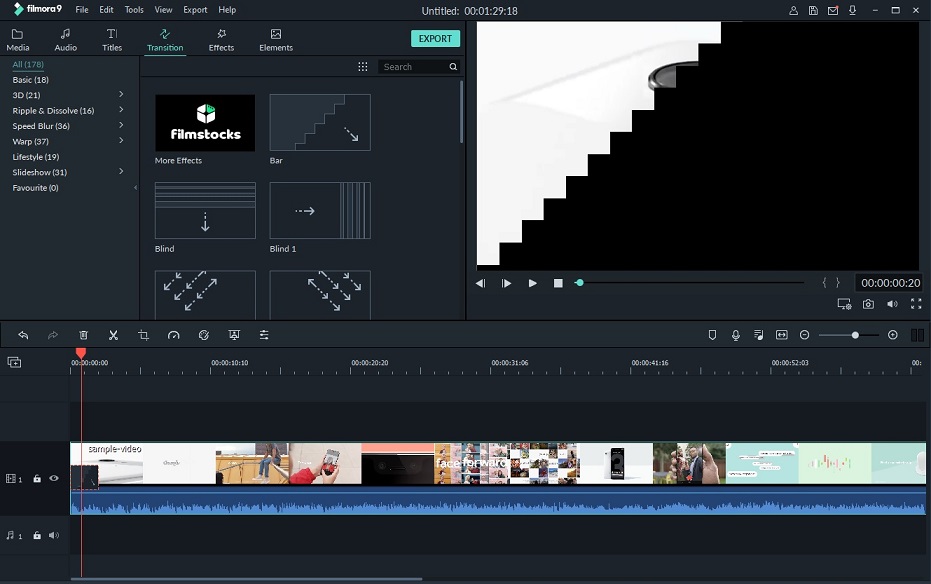Viewport: 931px width, 584px height.
Task: Open the File menu
Action: 82,9
